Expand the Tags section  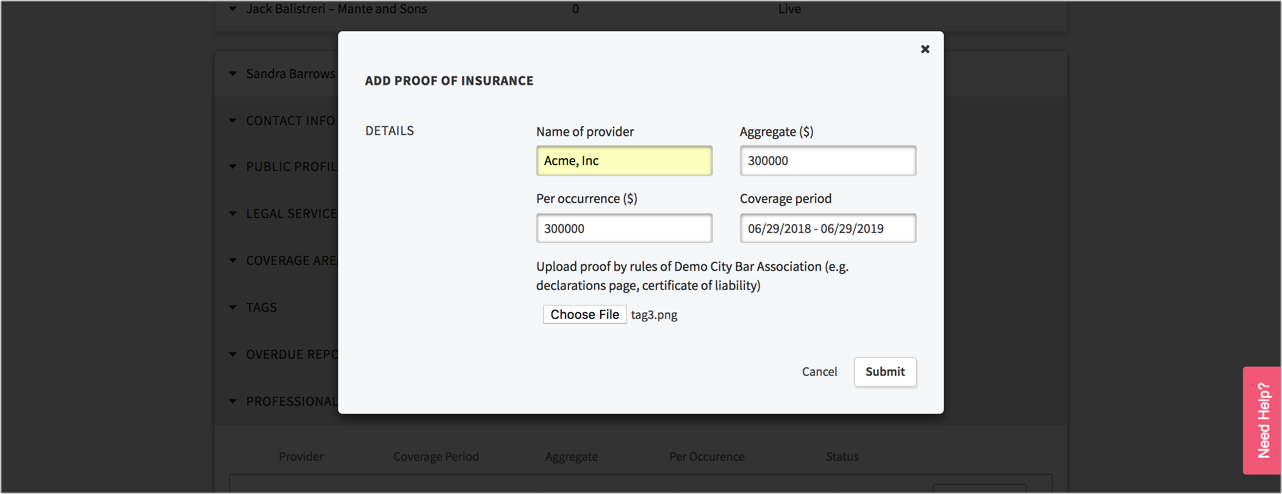[234, 308]
